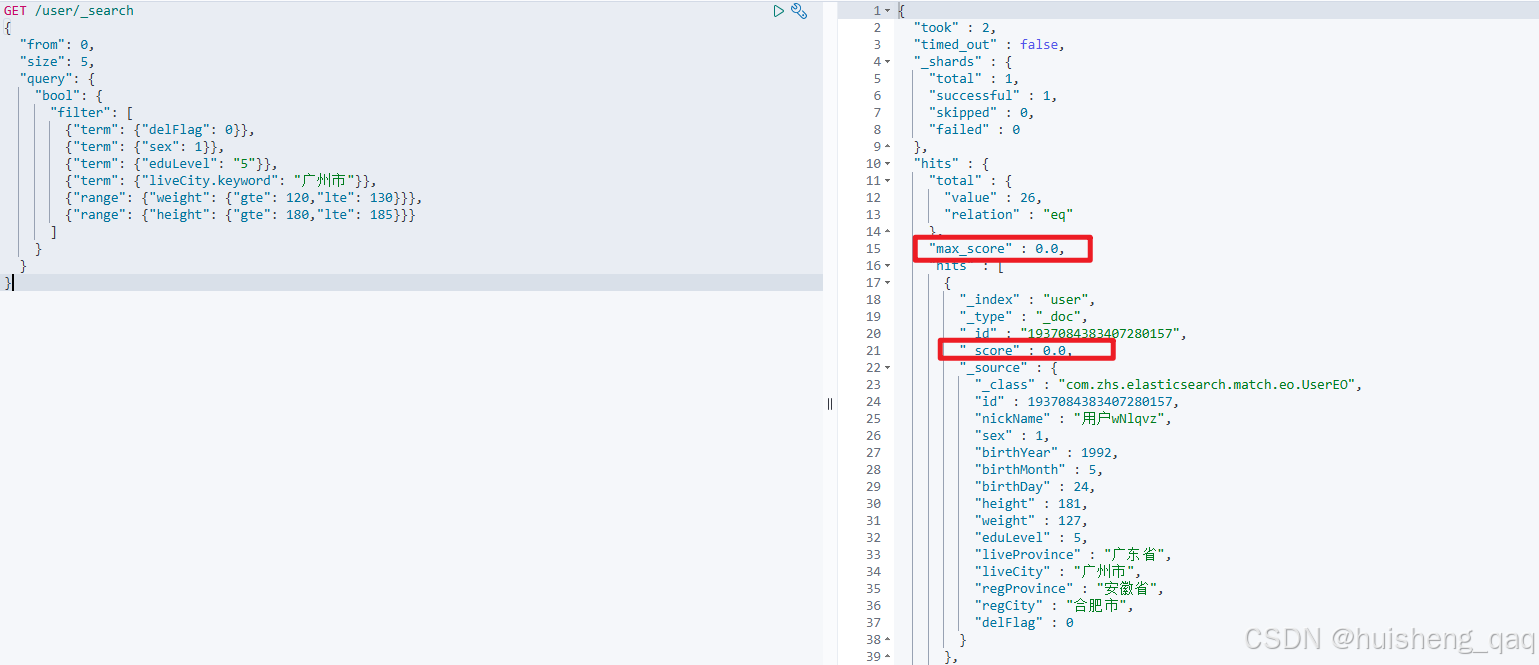Click the "regCity" 合肥市 line
The height and width of the screenshot is (665, 1539).
(1055, 606)
